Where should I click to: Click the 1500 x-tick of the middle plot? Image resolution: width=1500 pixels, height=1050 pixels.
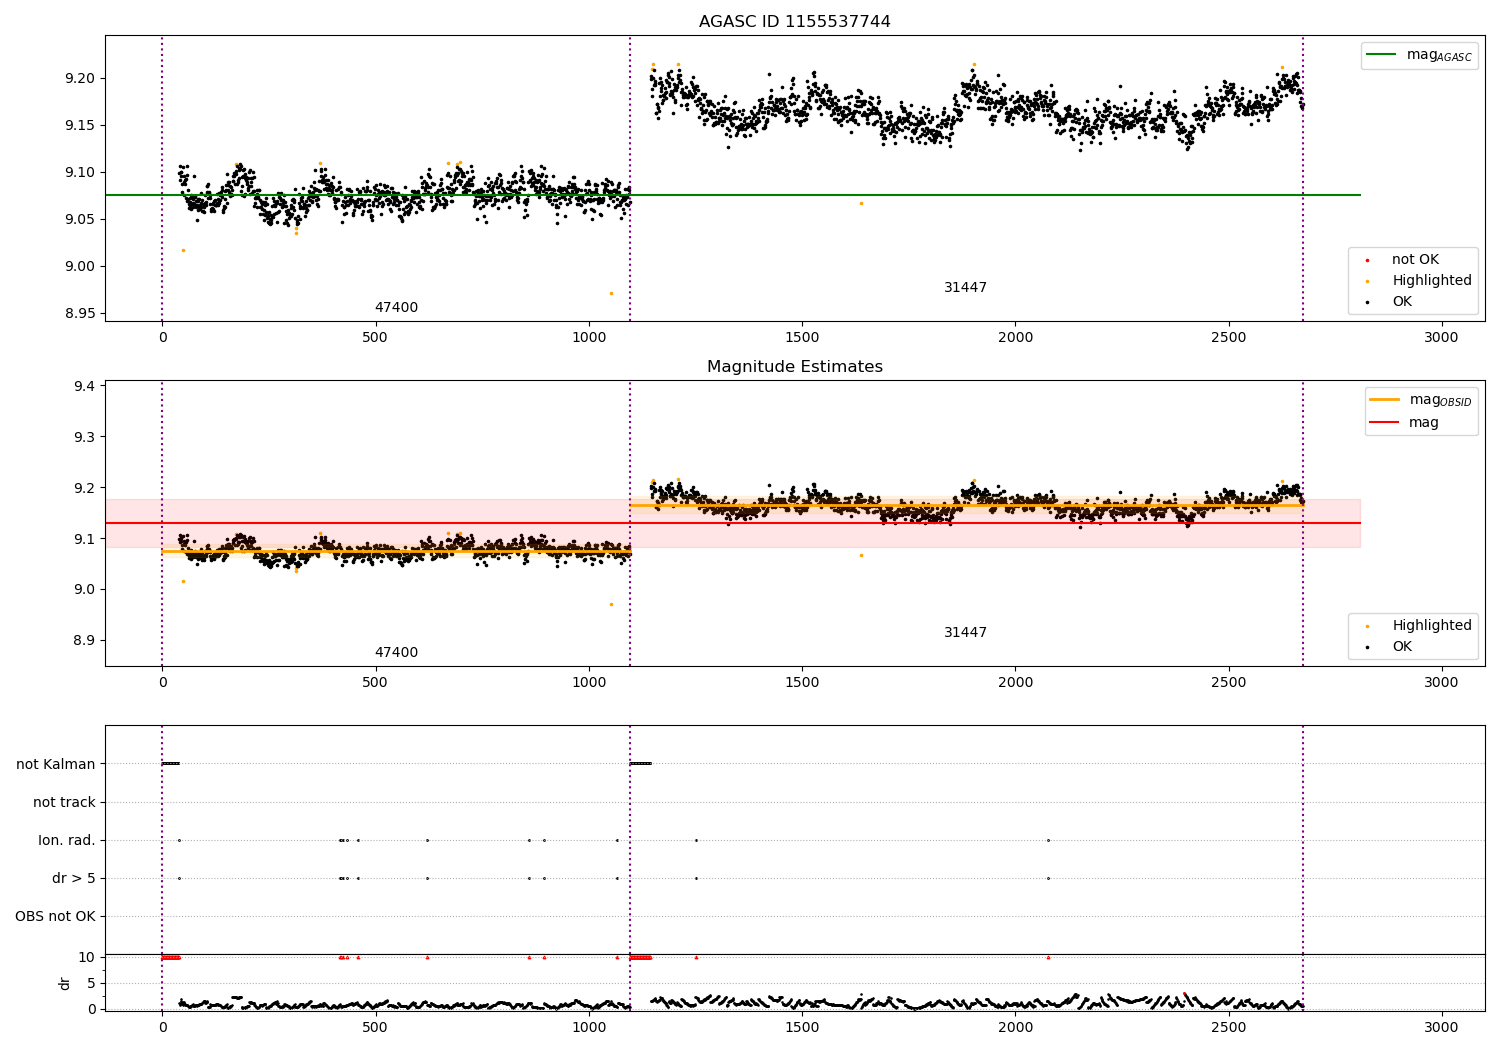[802, 682]
